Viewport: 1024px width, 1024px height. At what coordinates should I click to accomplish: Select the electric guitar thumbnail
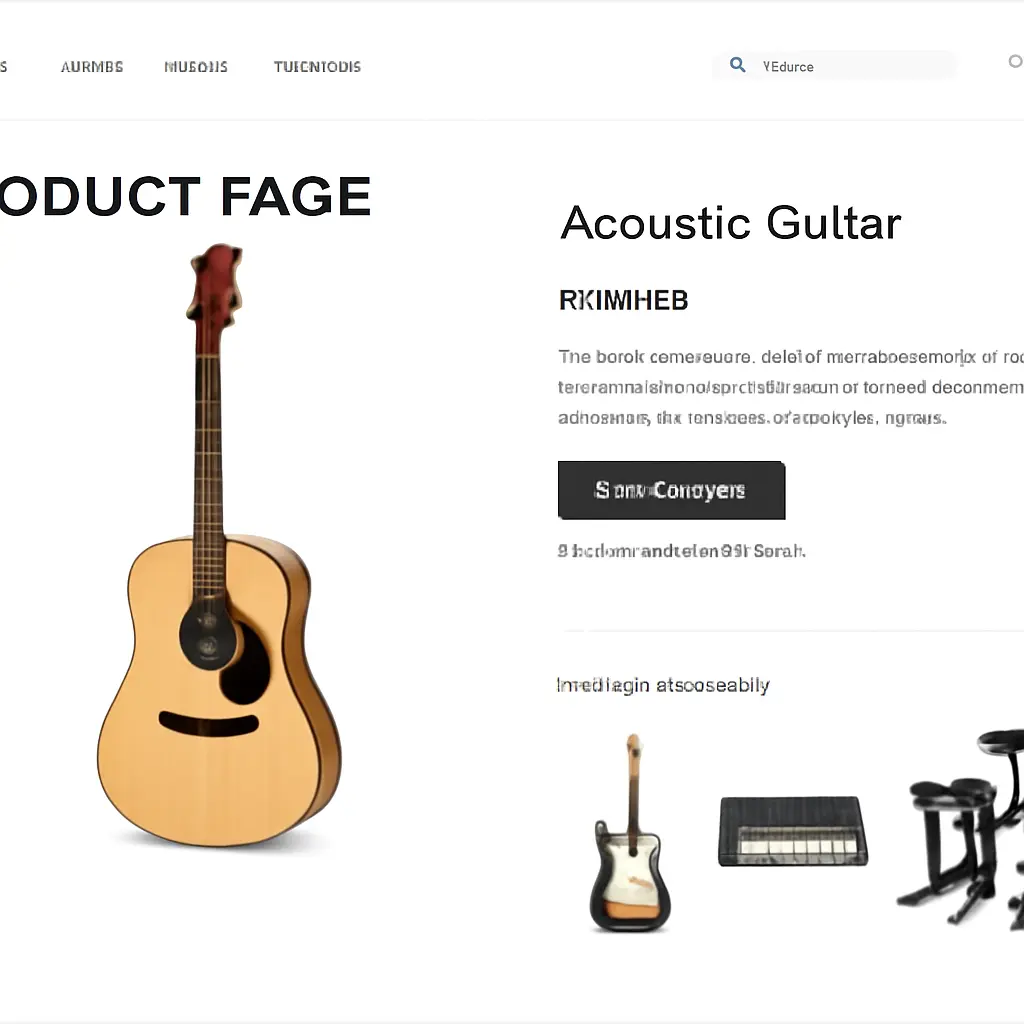tap(630, 833)
